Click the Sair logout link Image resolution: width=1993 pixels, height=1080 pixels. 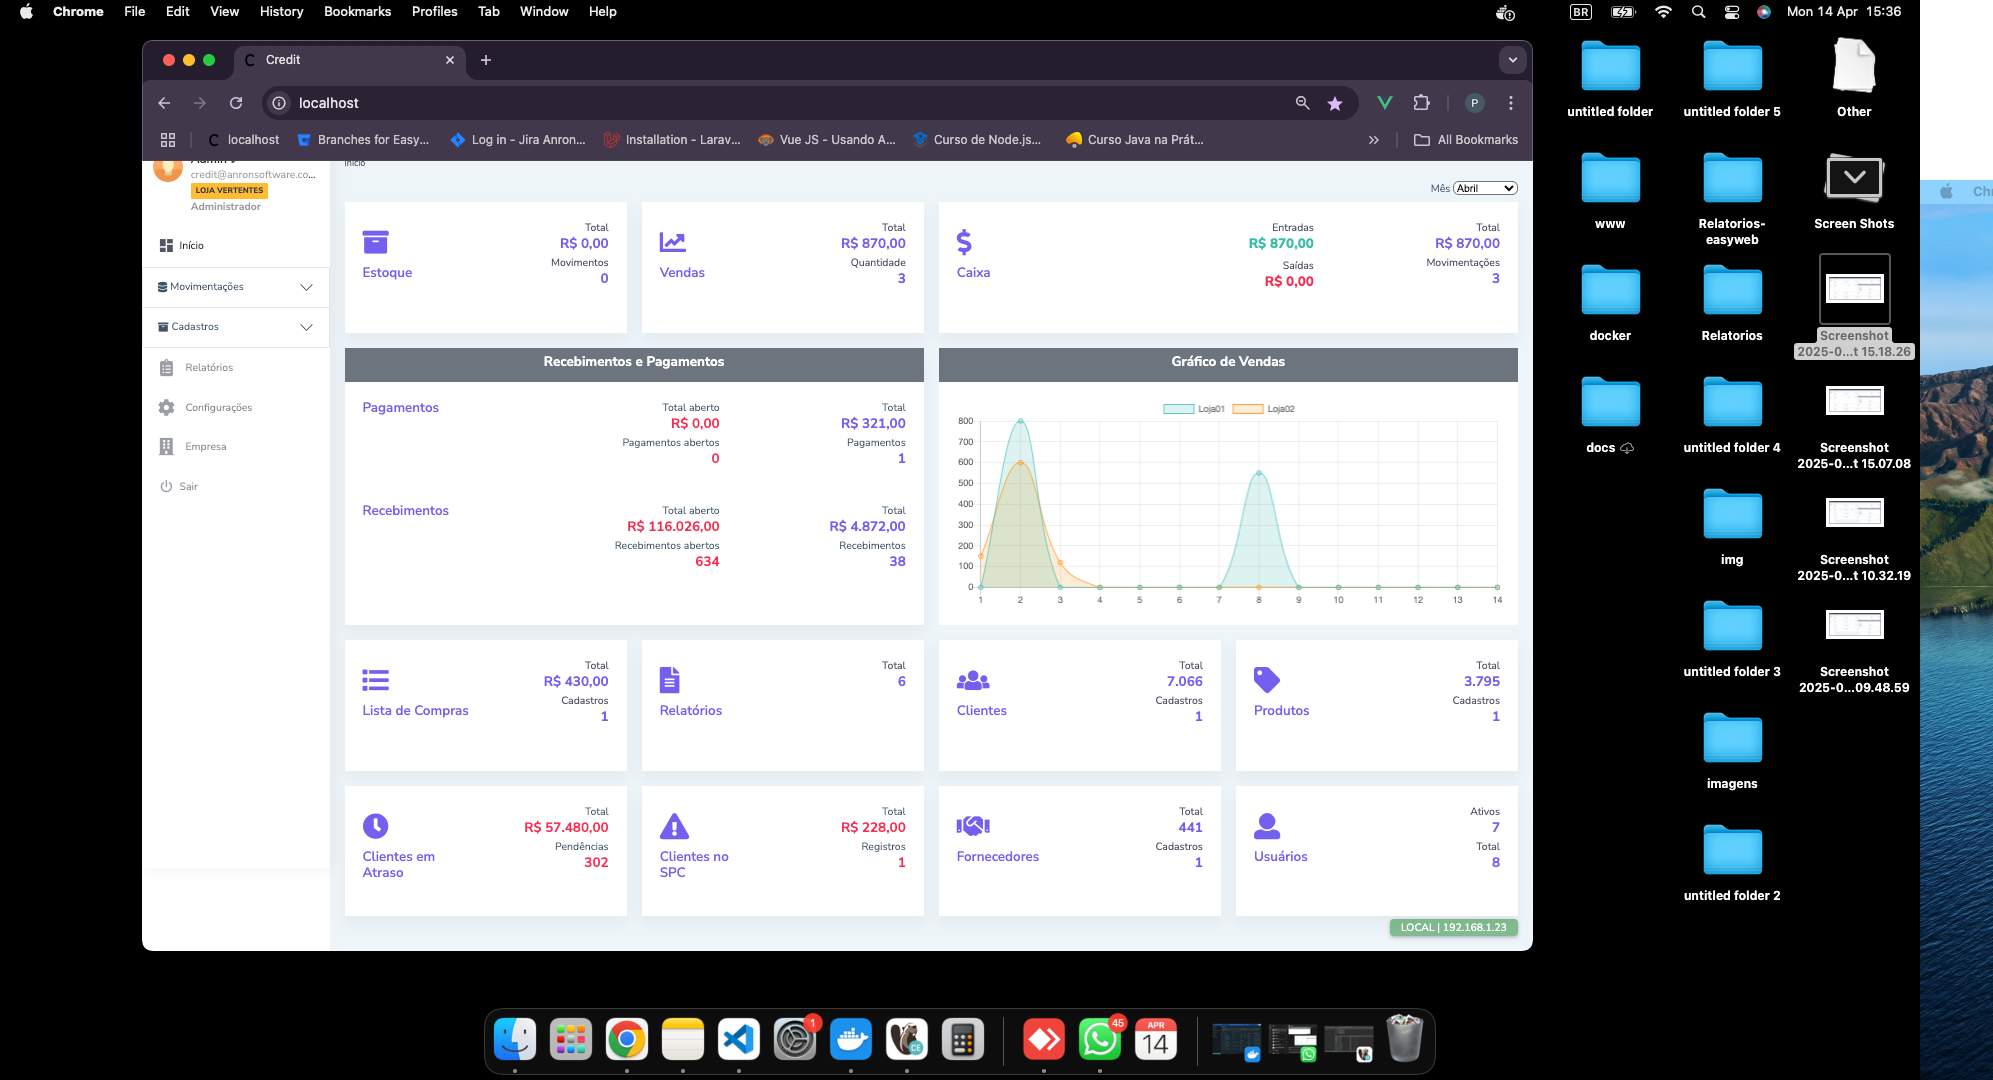188,487
